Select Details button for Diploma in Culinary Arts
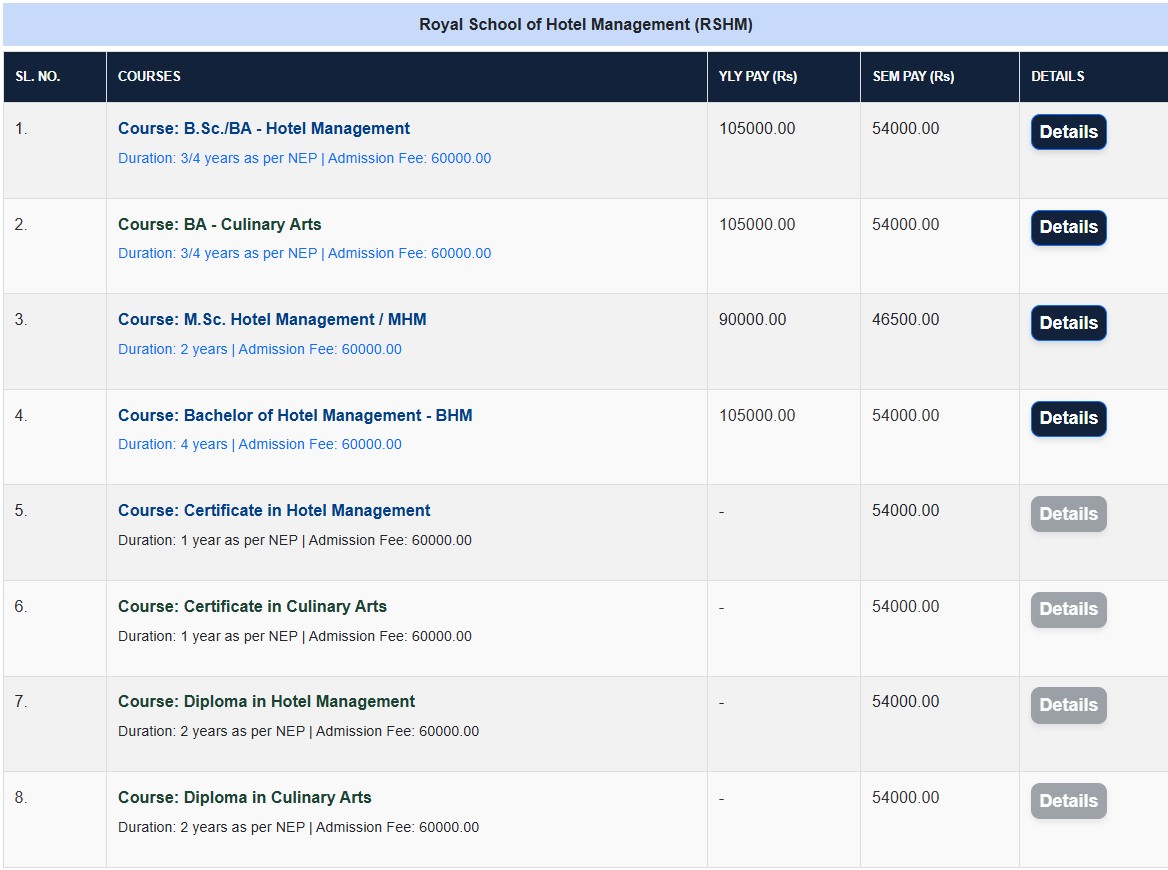Screen dimensions: 1168x870 tap(1068, 801)
